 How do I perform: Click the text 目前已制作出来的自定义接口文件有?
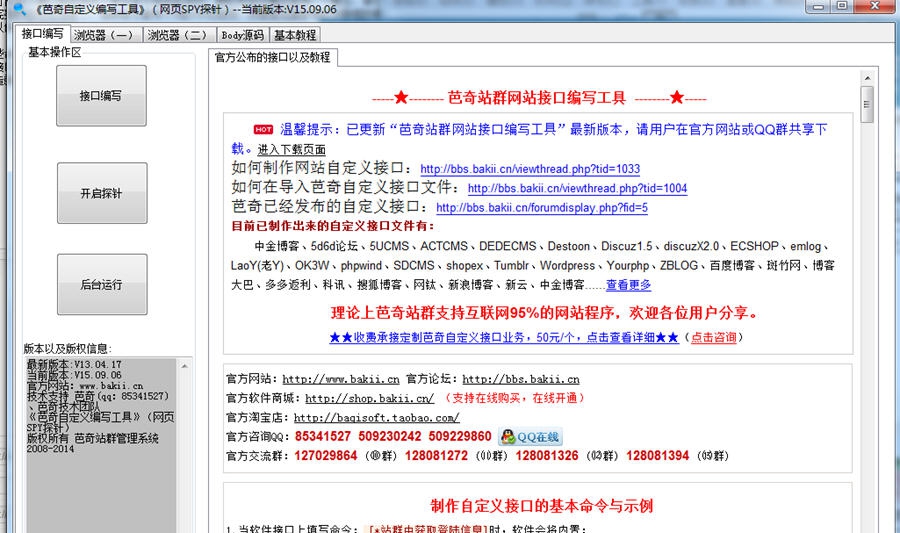[x=333, y=226]
